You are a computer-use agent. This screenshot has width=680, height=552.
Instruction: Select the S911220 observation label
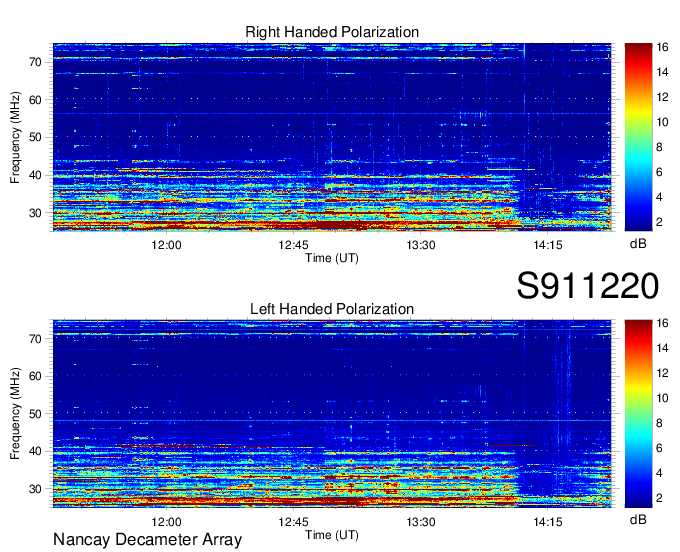(588, 285)
